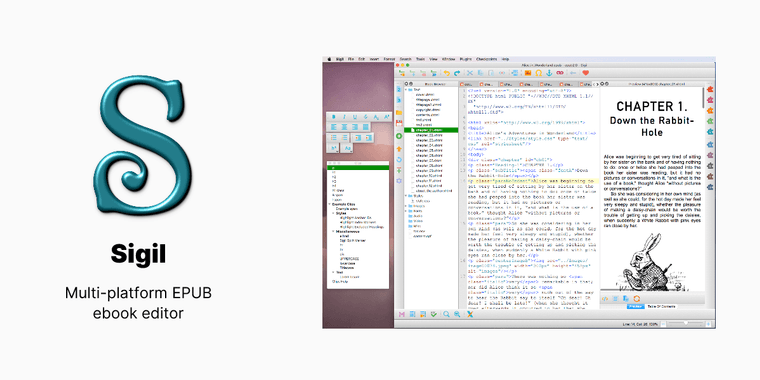The width and height of the screenshot is (760, 380).
Task: Click the crossed tools icon in bottom toolbar
Action: tap(470, 314)
